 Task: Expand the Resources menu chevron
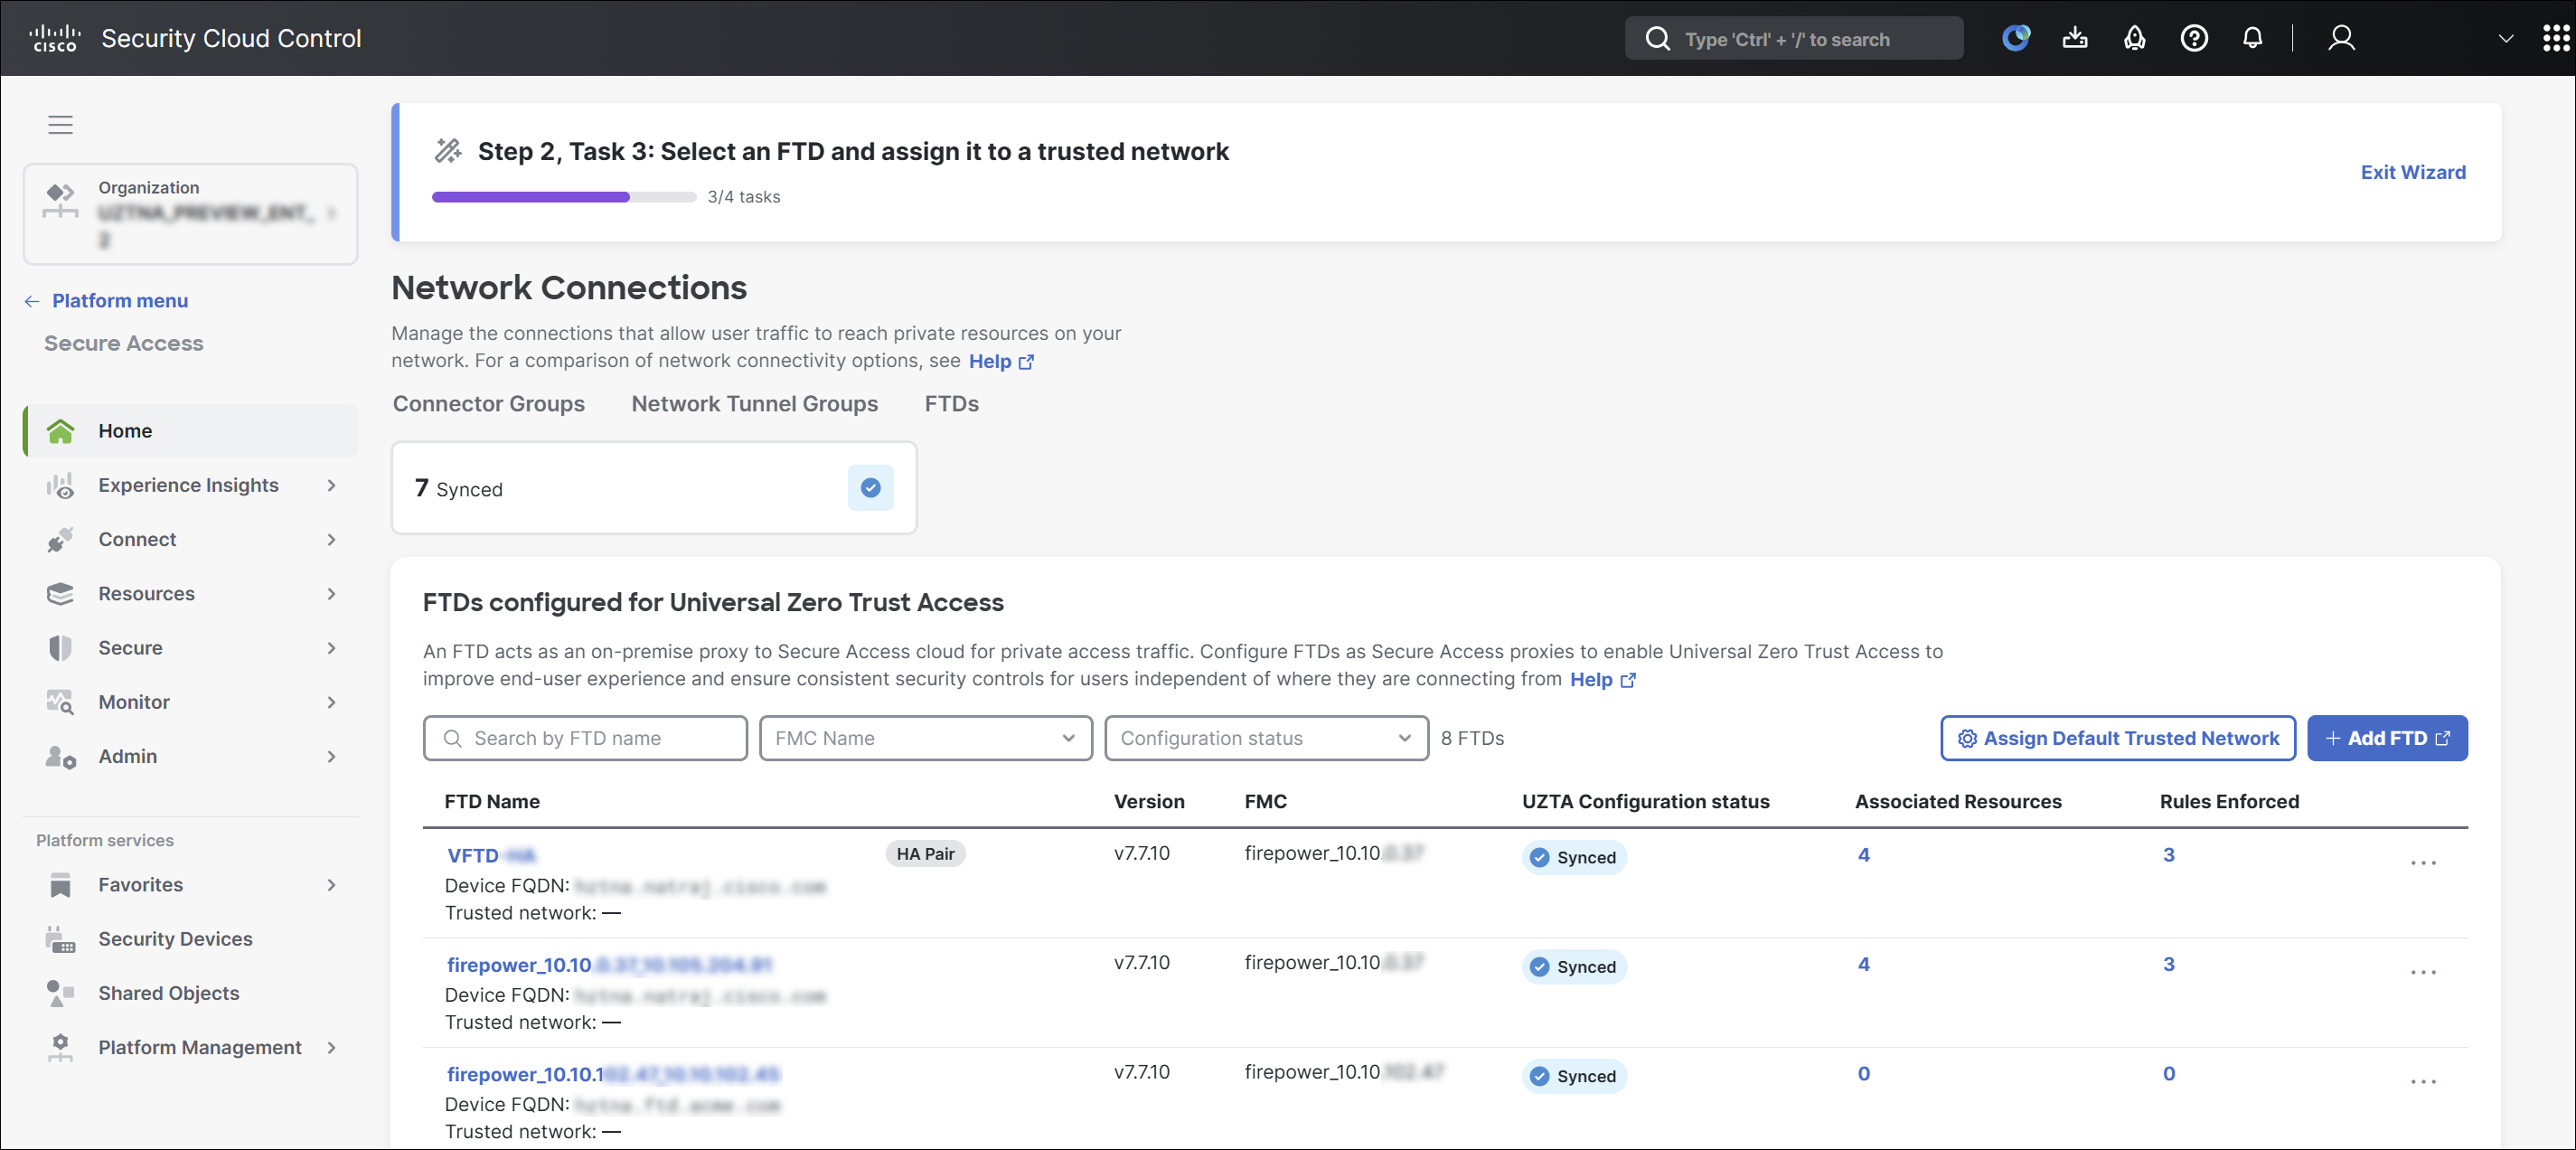(331, 594)
